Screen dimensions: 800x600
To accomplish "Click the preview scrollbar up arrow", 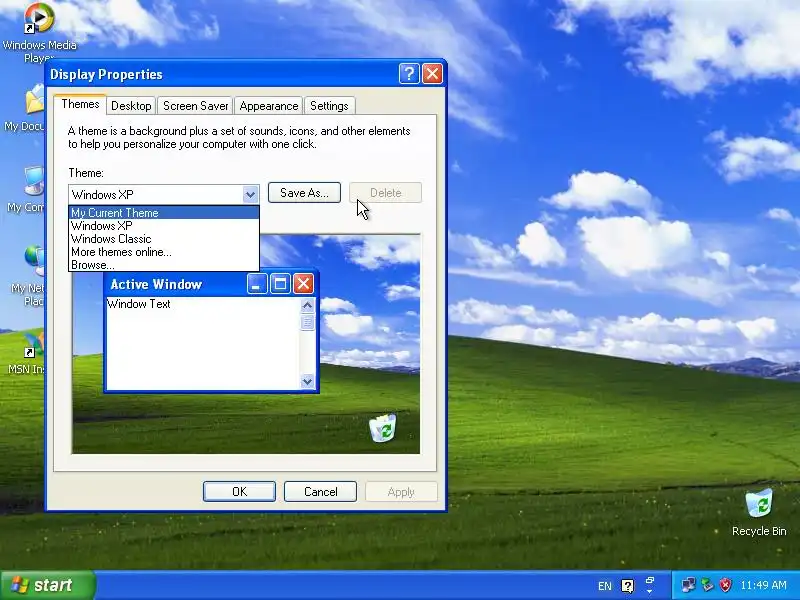I will [307, 306].
